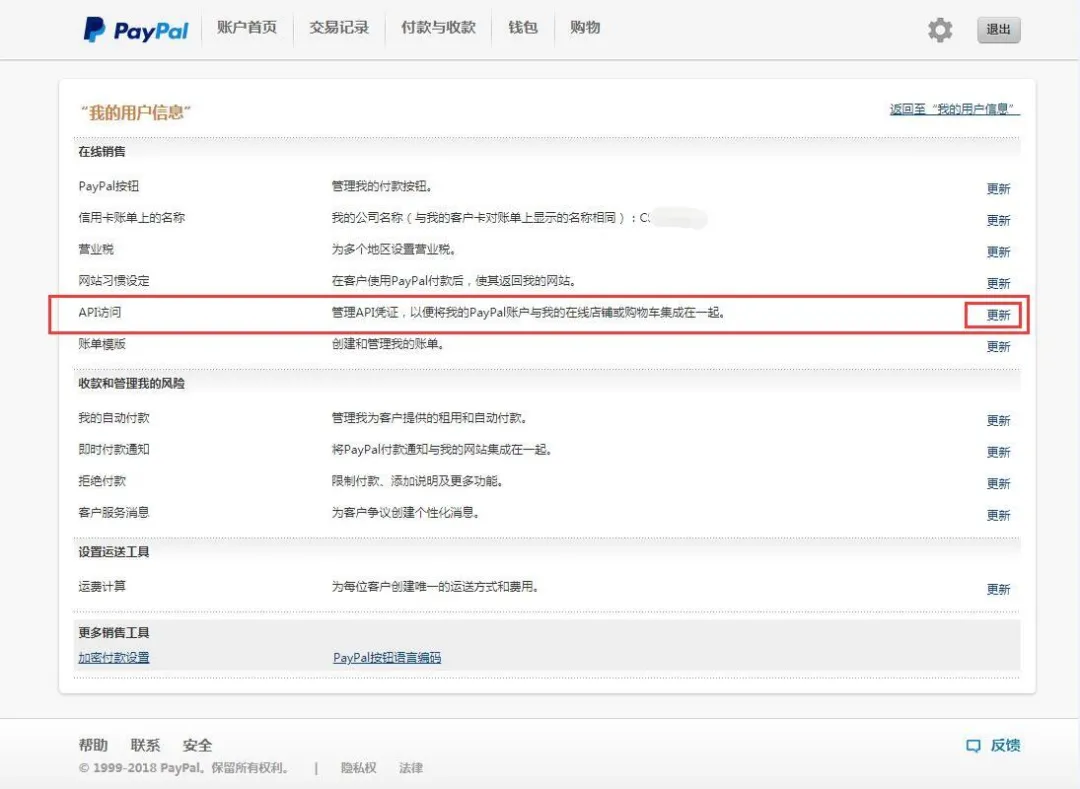Open the settings gear icon
Screen dimensions: 1080x789
pyautogui.click(x=938, y=29)
